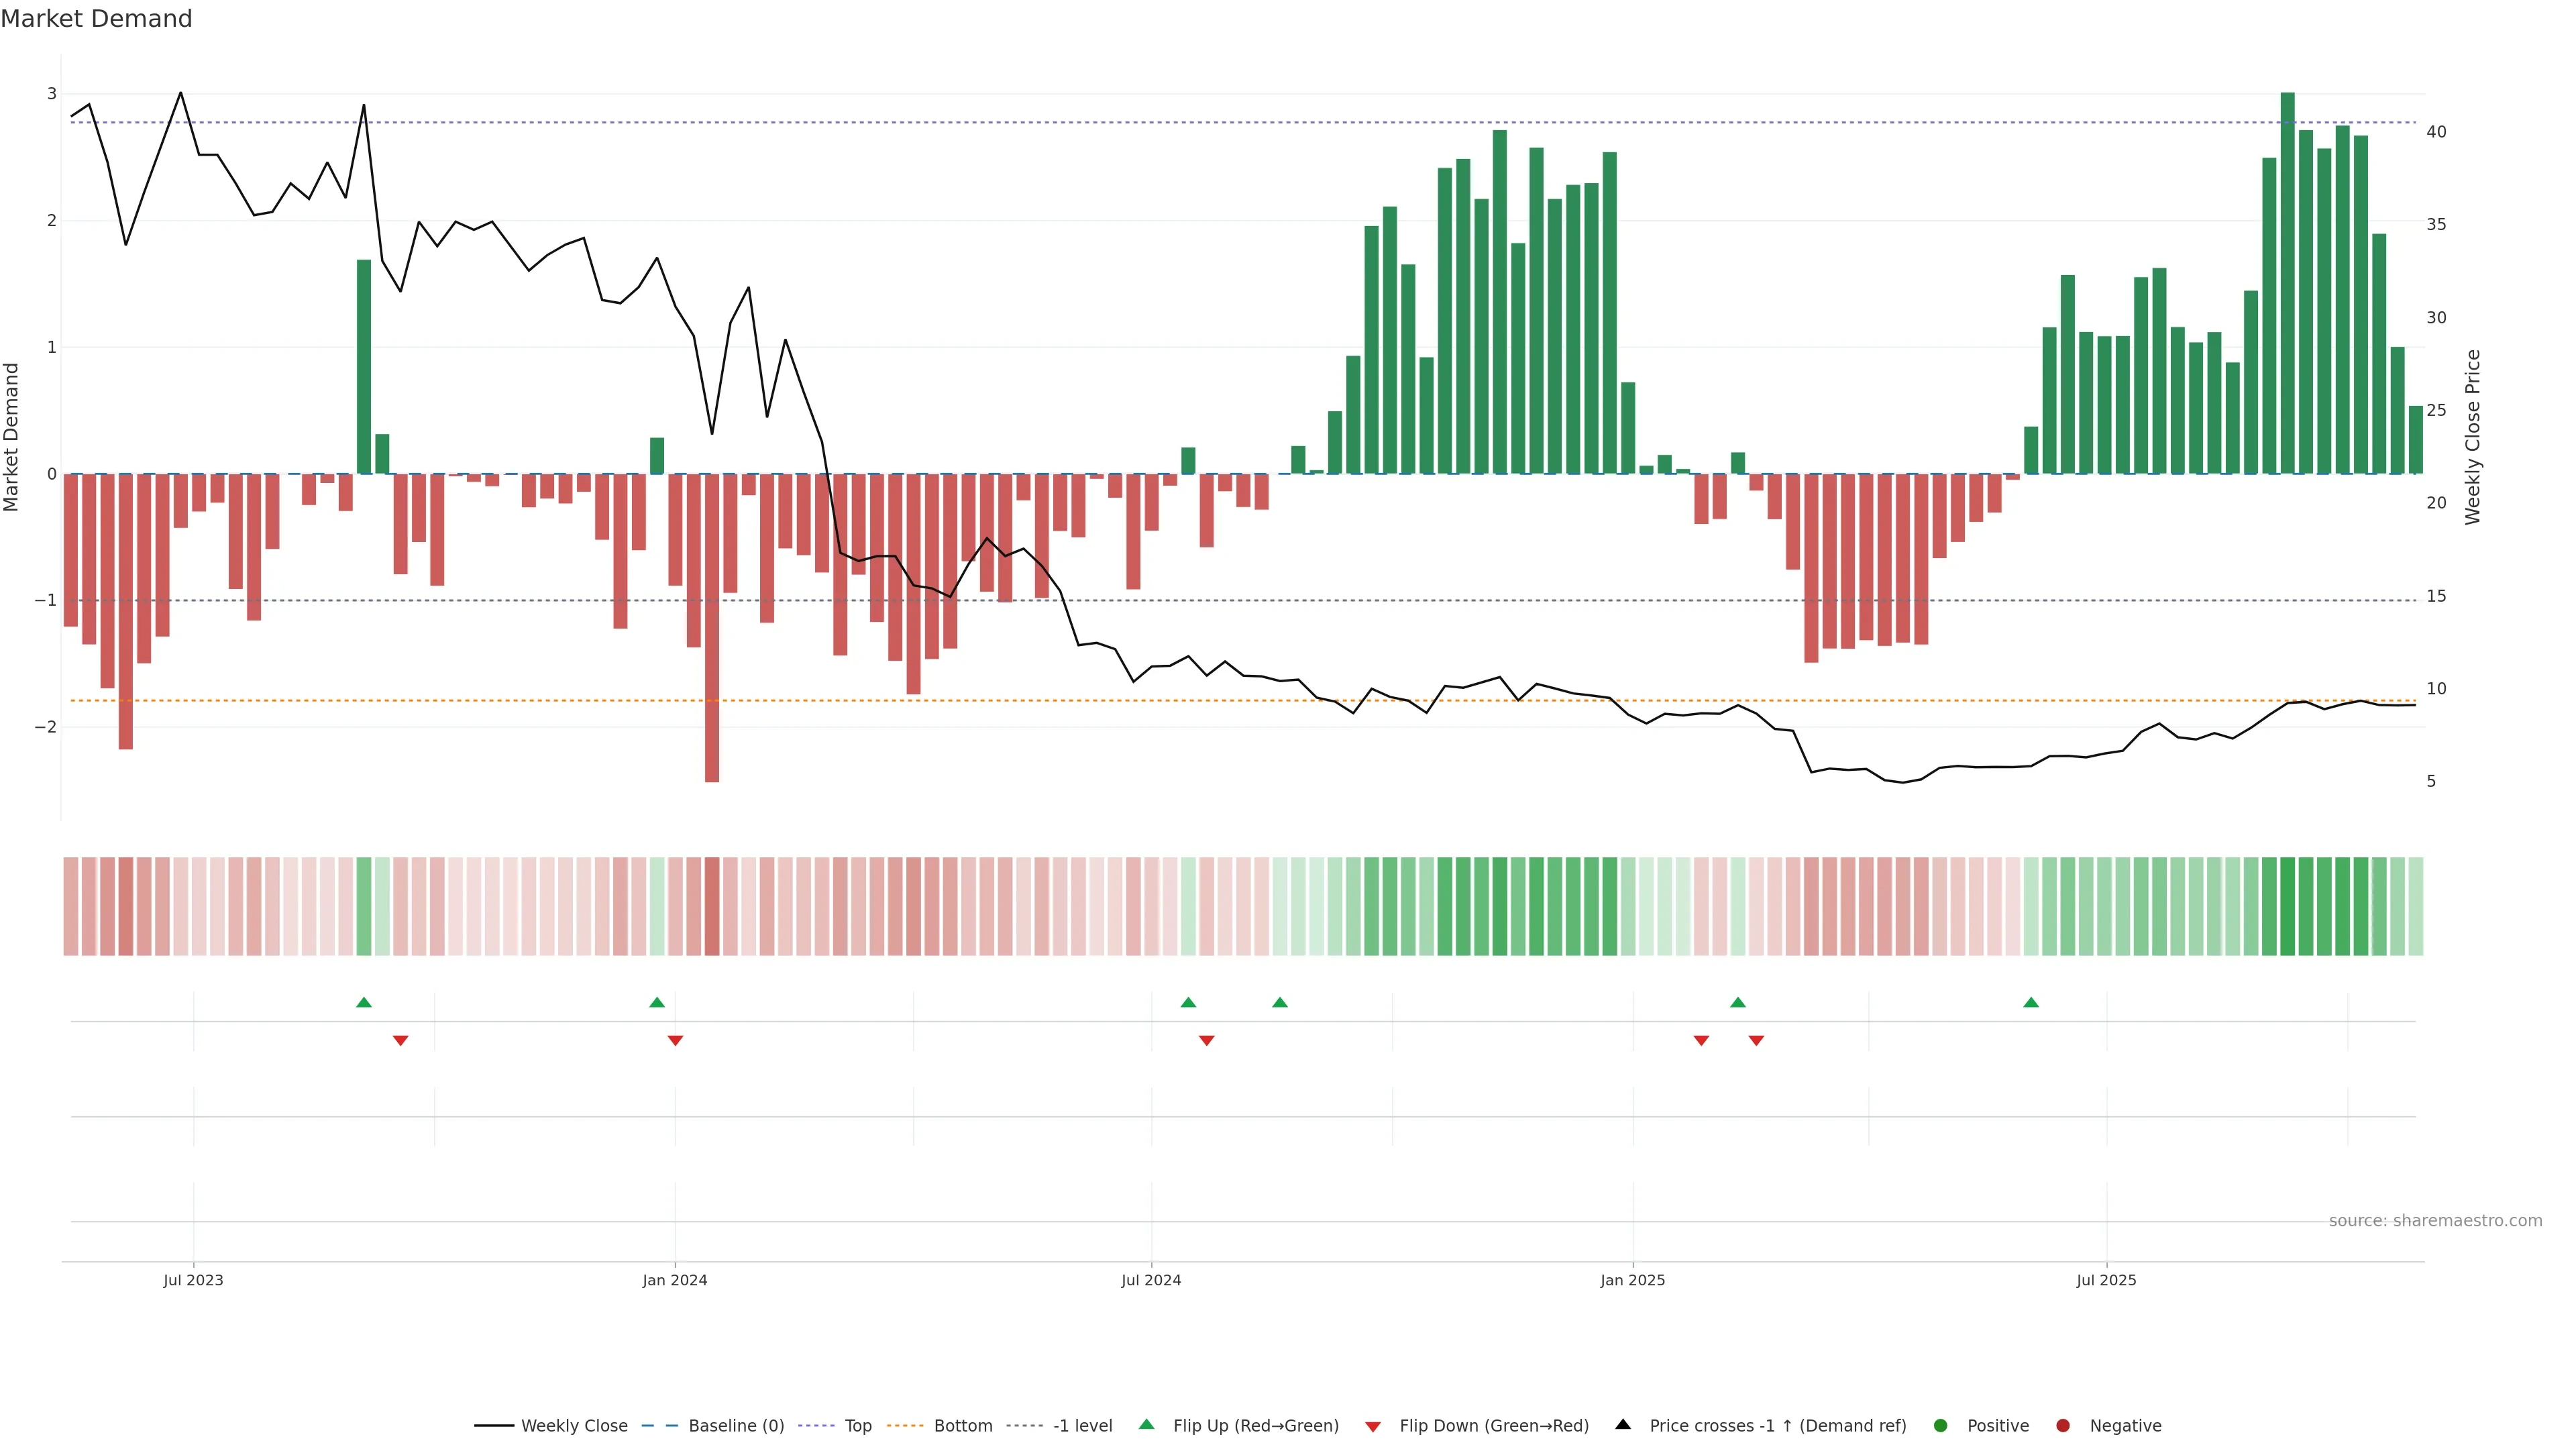Click the first green flip-up marker after Jul 2023
The height and width of the screenshot is (1449, 2576).
click(x=364, y=1002)
